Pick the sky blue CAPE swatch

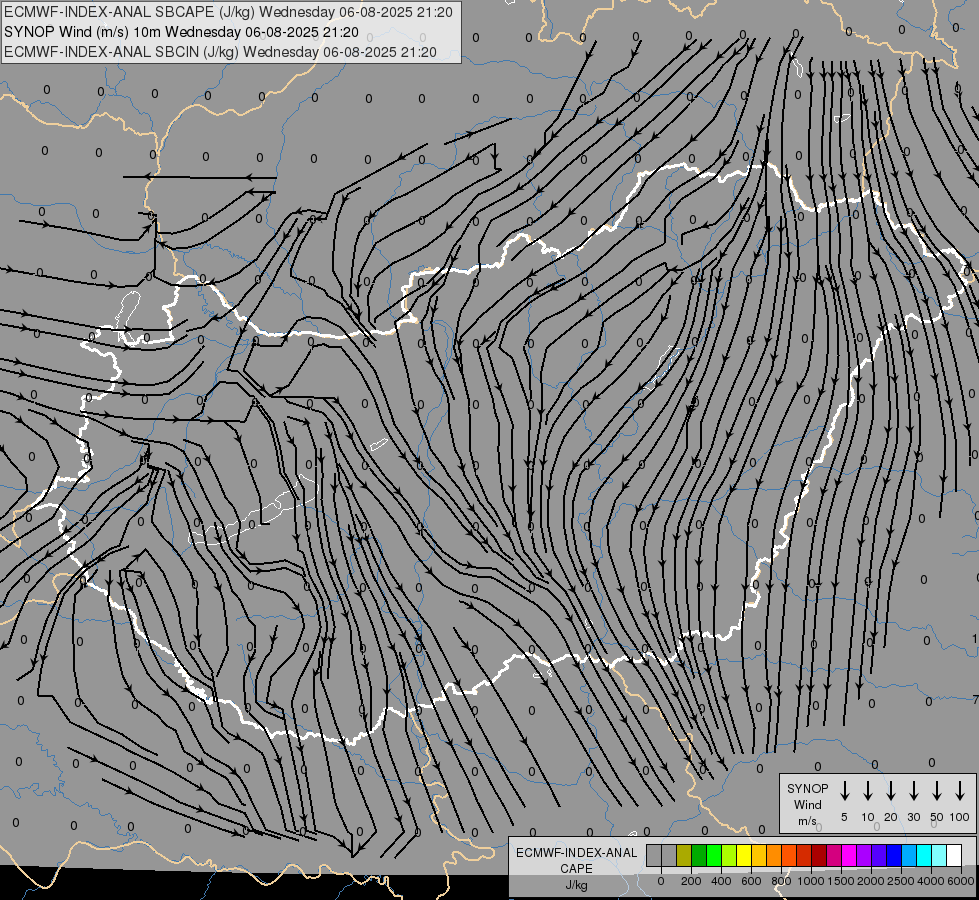(x=908, y=855)
